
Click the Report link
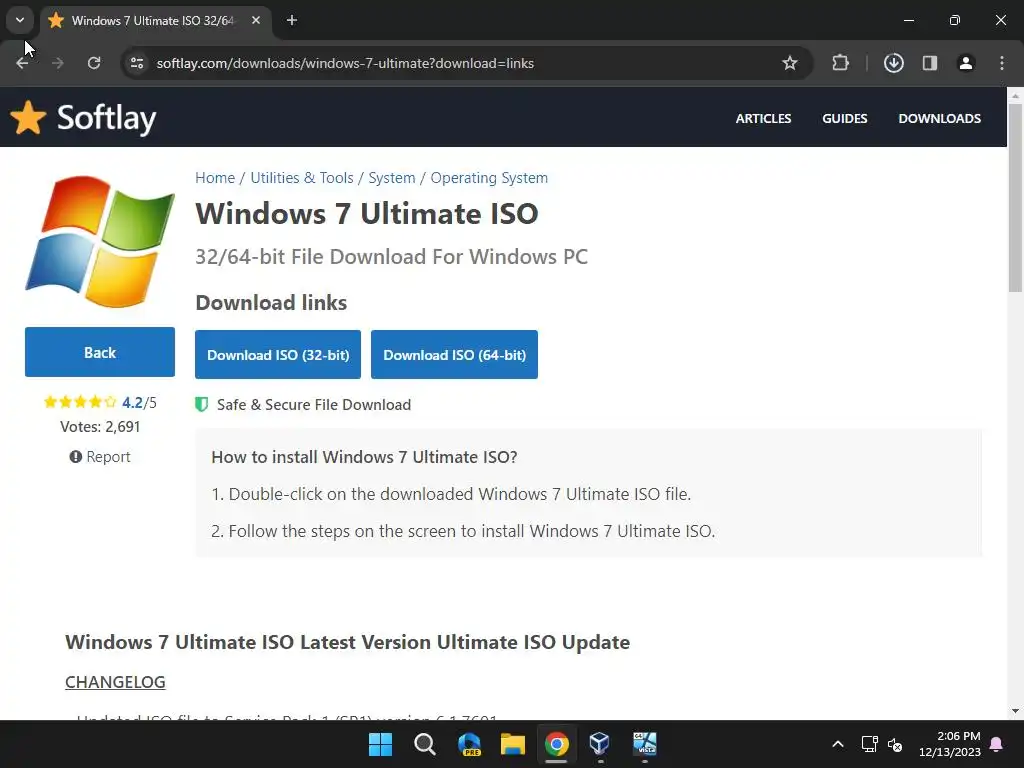tap(100, 456)
